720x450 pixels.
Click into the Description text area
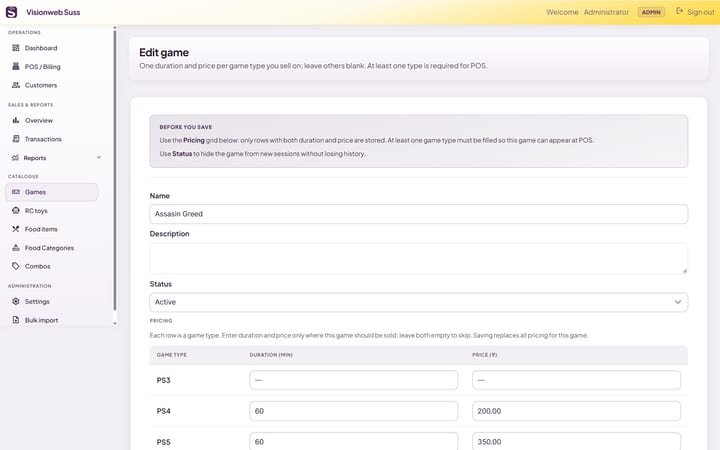pyautogui.click(x=418, y=259)
